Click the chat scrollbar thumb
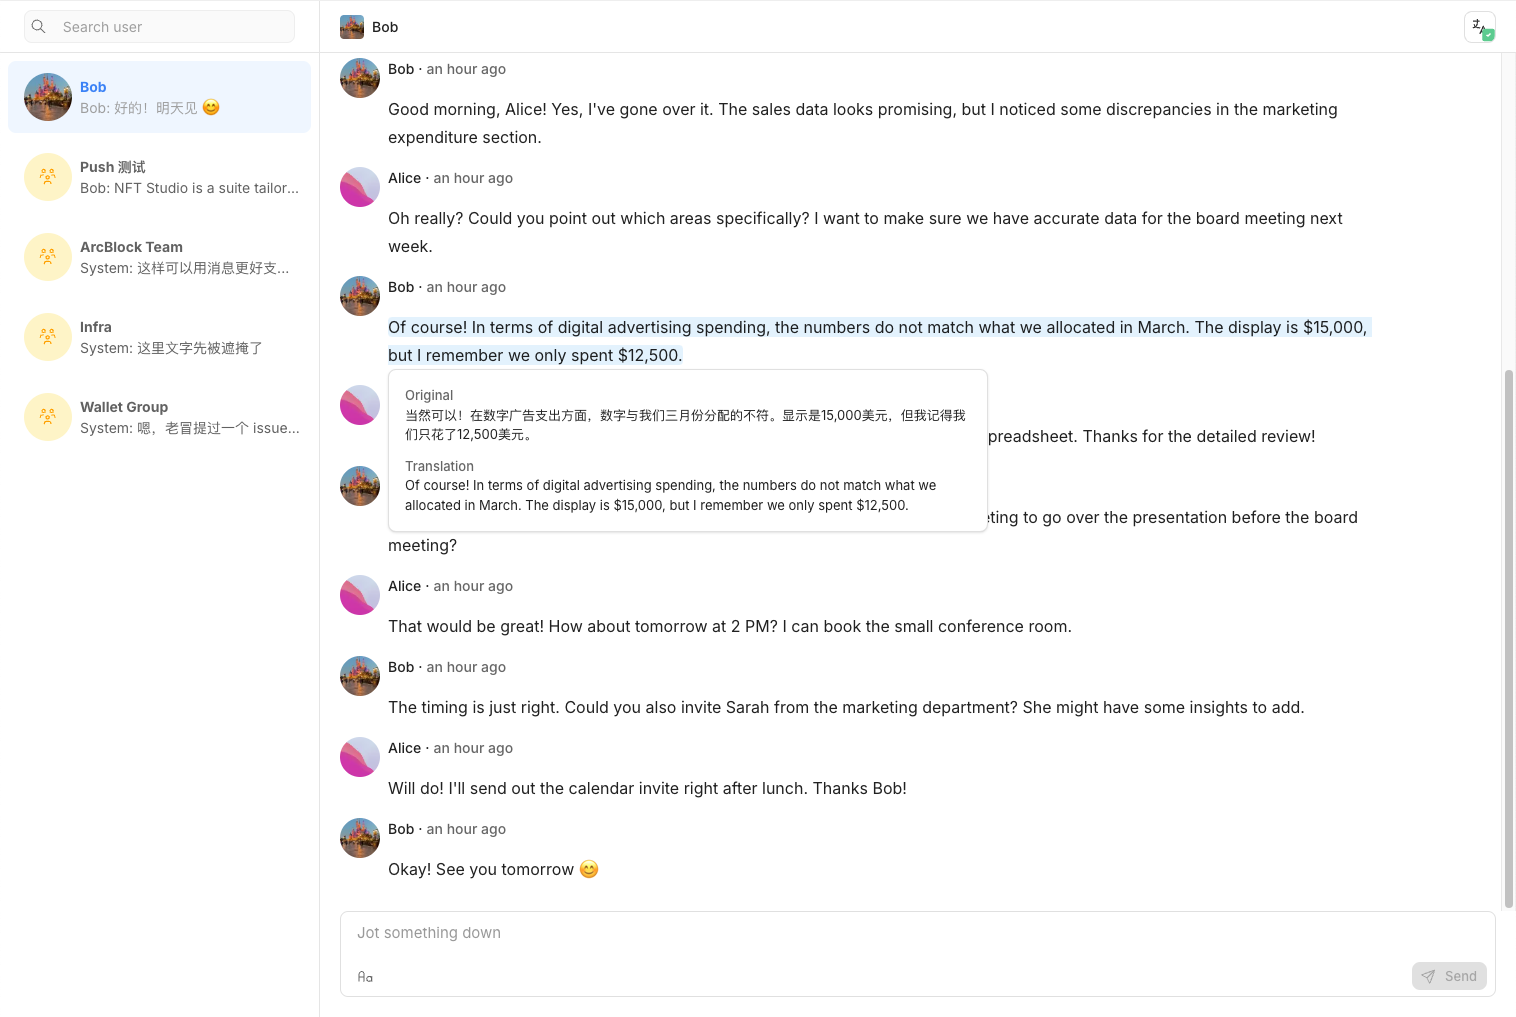Screen dimensions: 1516x1017 [1508, 640]
